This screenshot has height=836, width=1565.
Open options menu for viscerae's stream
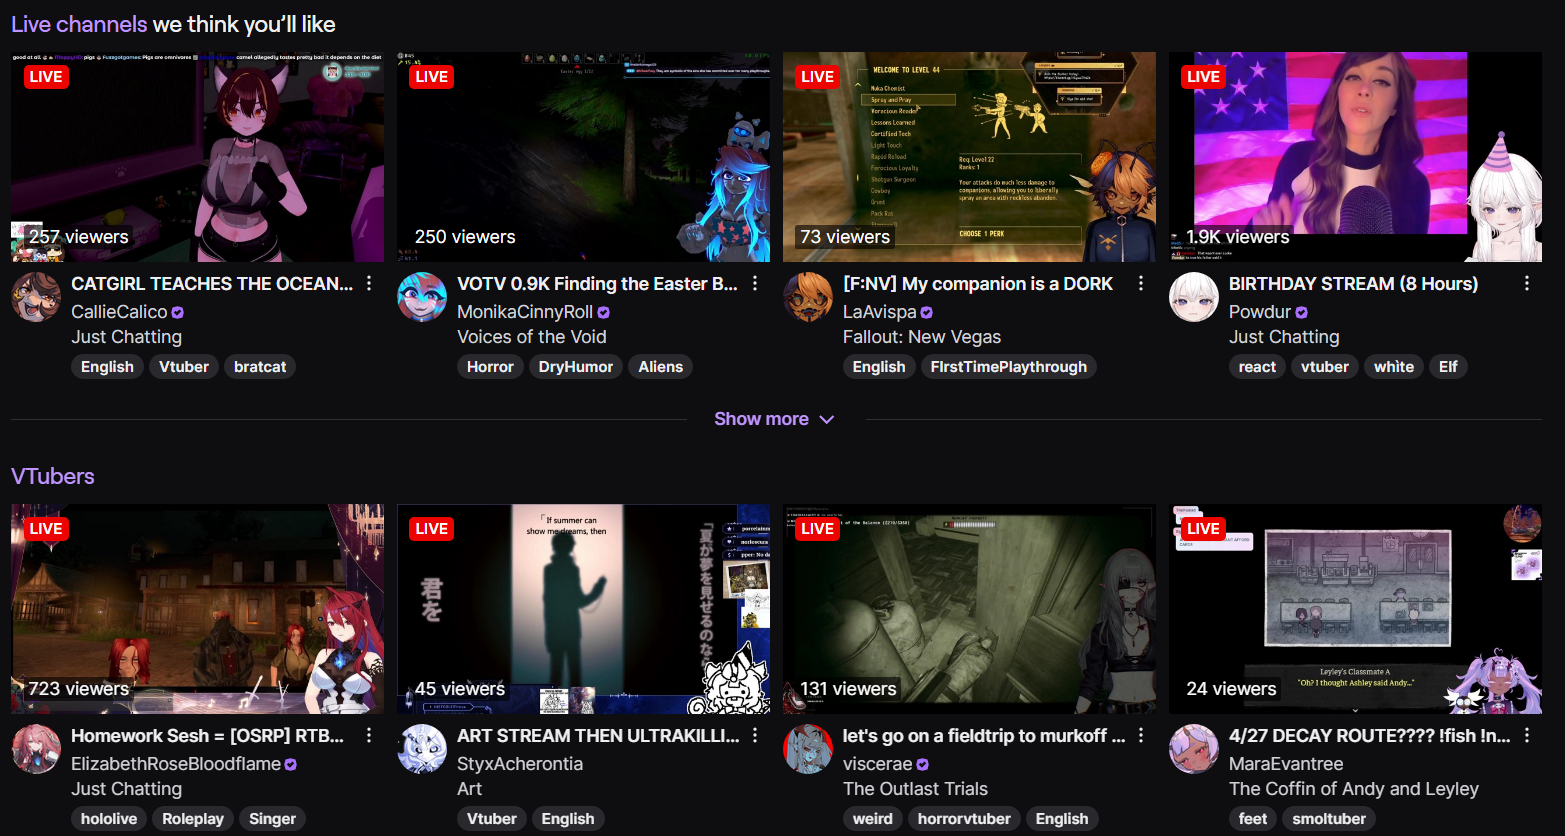[1141, 736]
